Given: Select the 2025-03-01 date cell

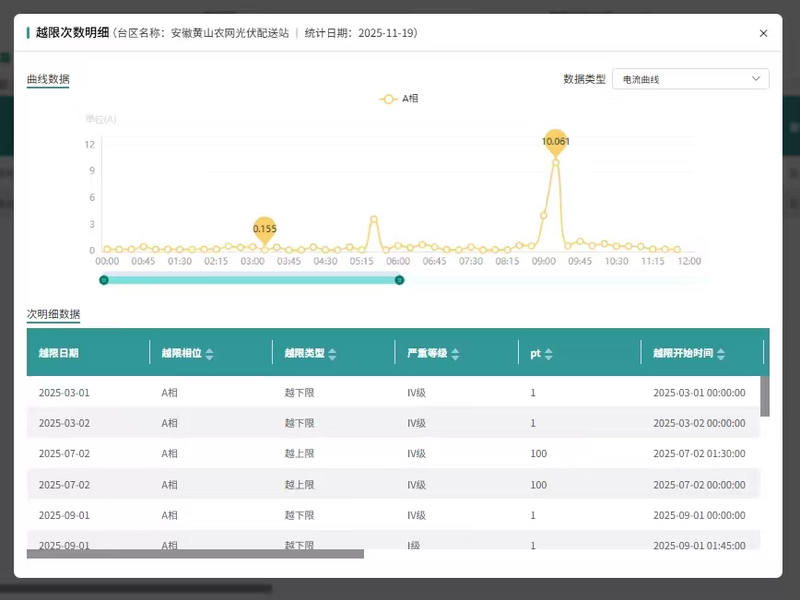Looking at the screenshot, I should 64,393.
